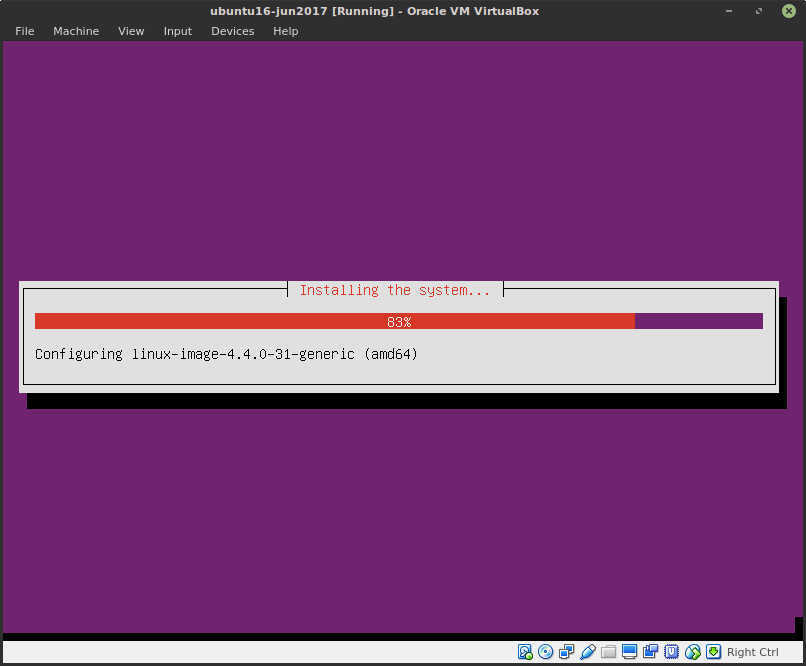Toggle mouse integration via its status icon

pos(693,651)
